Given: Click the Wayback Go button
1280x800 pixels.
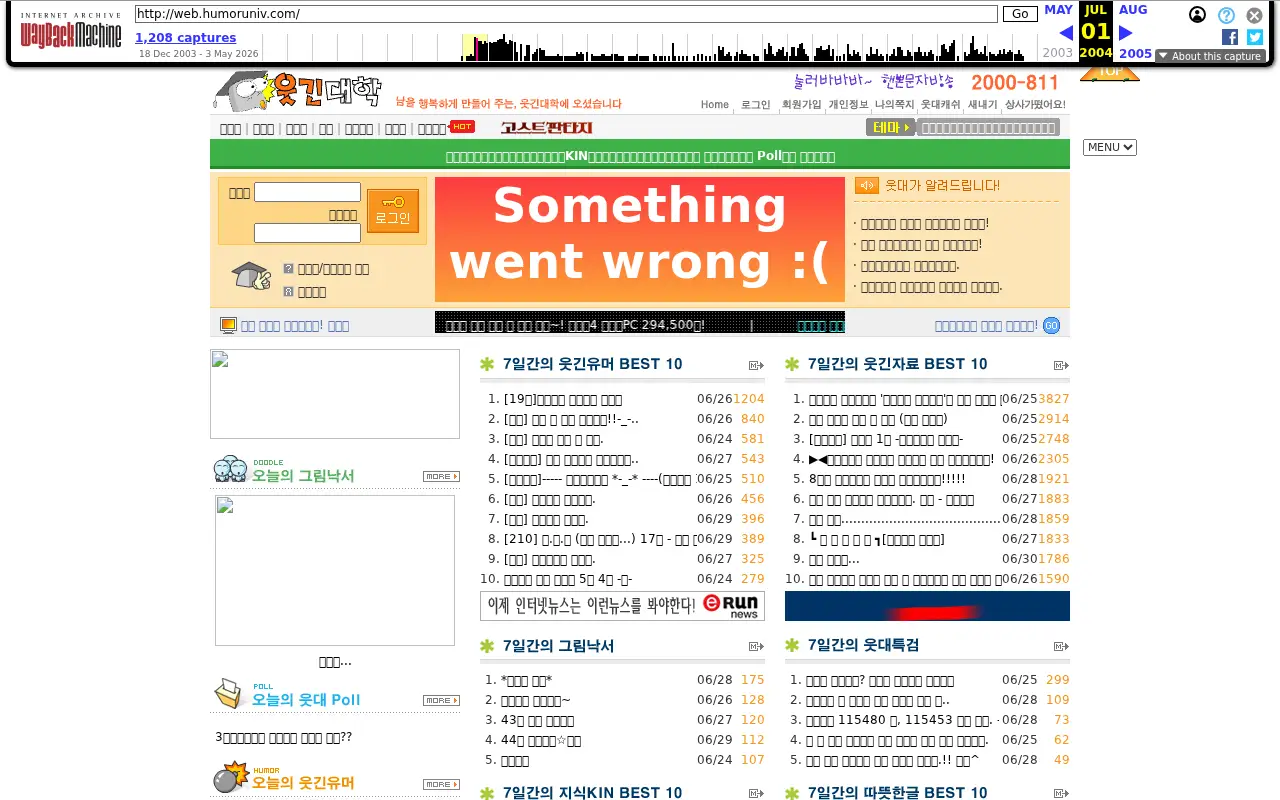Looking at the screenshot, I should [1020, 14].
